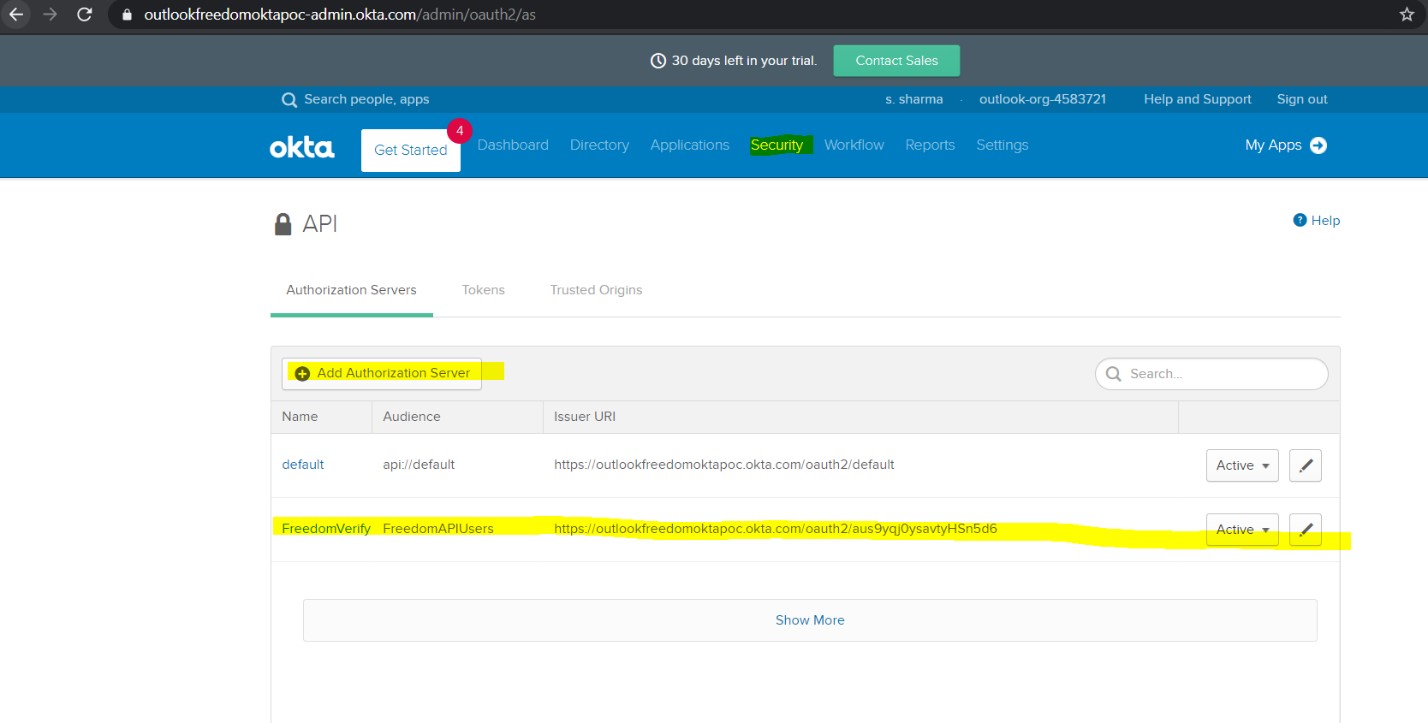Click outlook-org-4583721 organization name

tap(1042, 99)
